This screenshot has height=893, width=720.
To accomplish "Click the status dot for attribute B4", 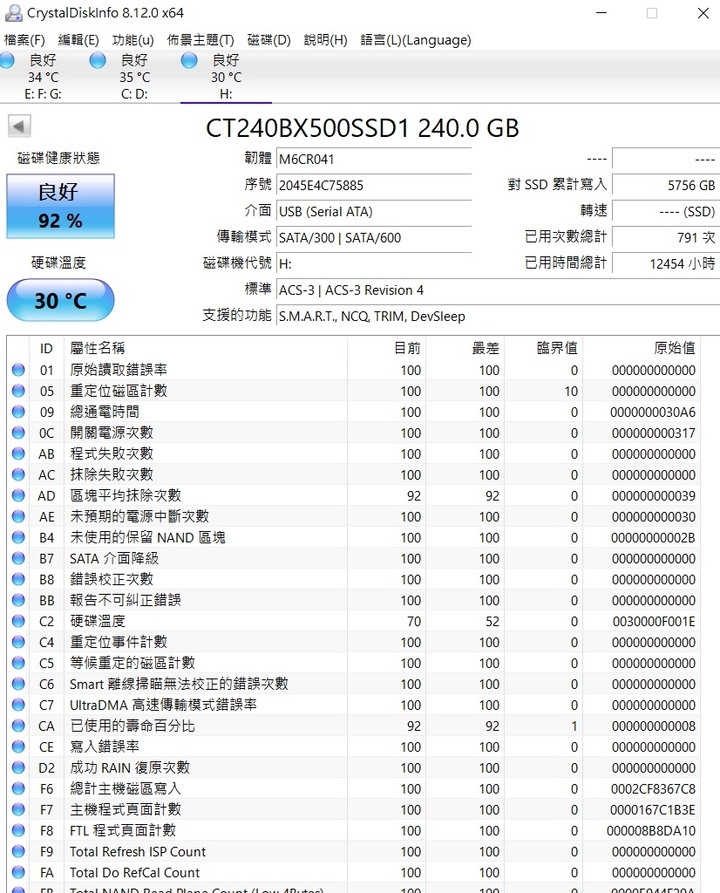I will click(18, 538).
